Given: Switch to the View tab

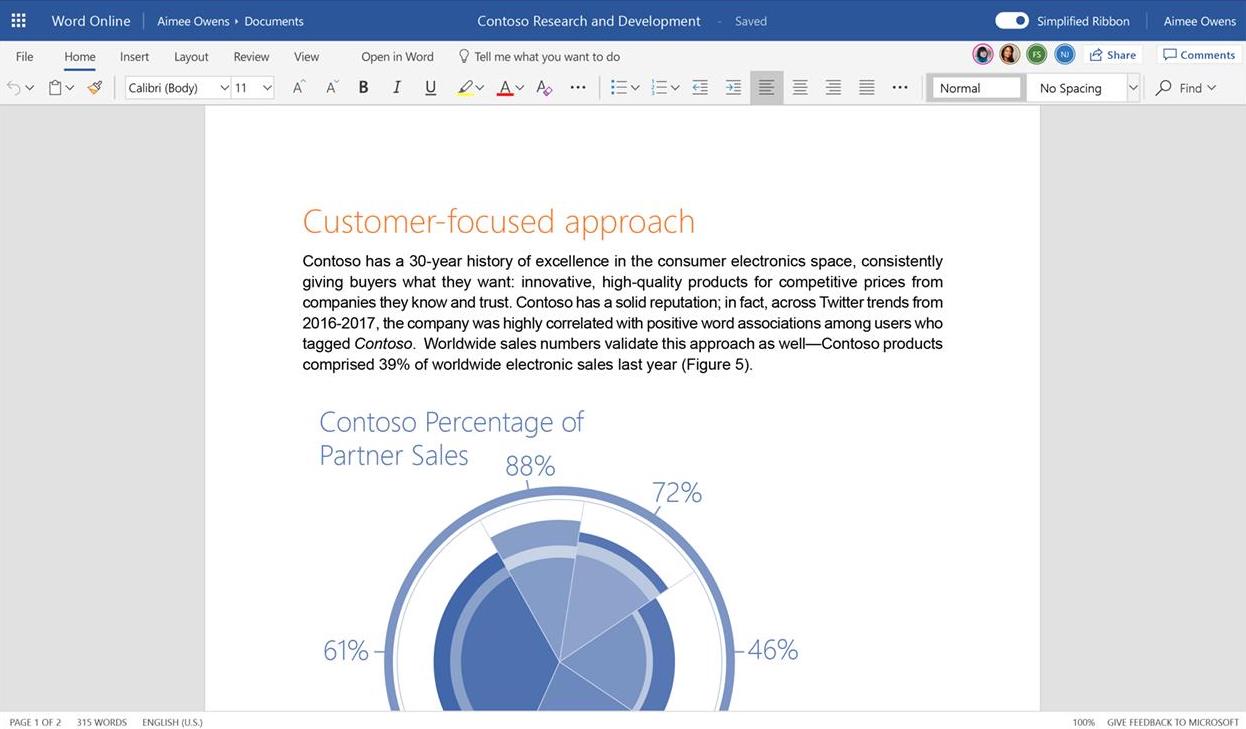Looking at the screenshot, I should point(307,56).
